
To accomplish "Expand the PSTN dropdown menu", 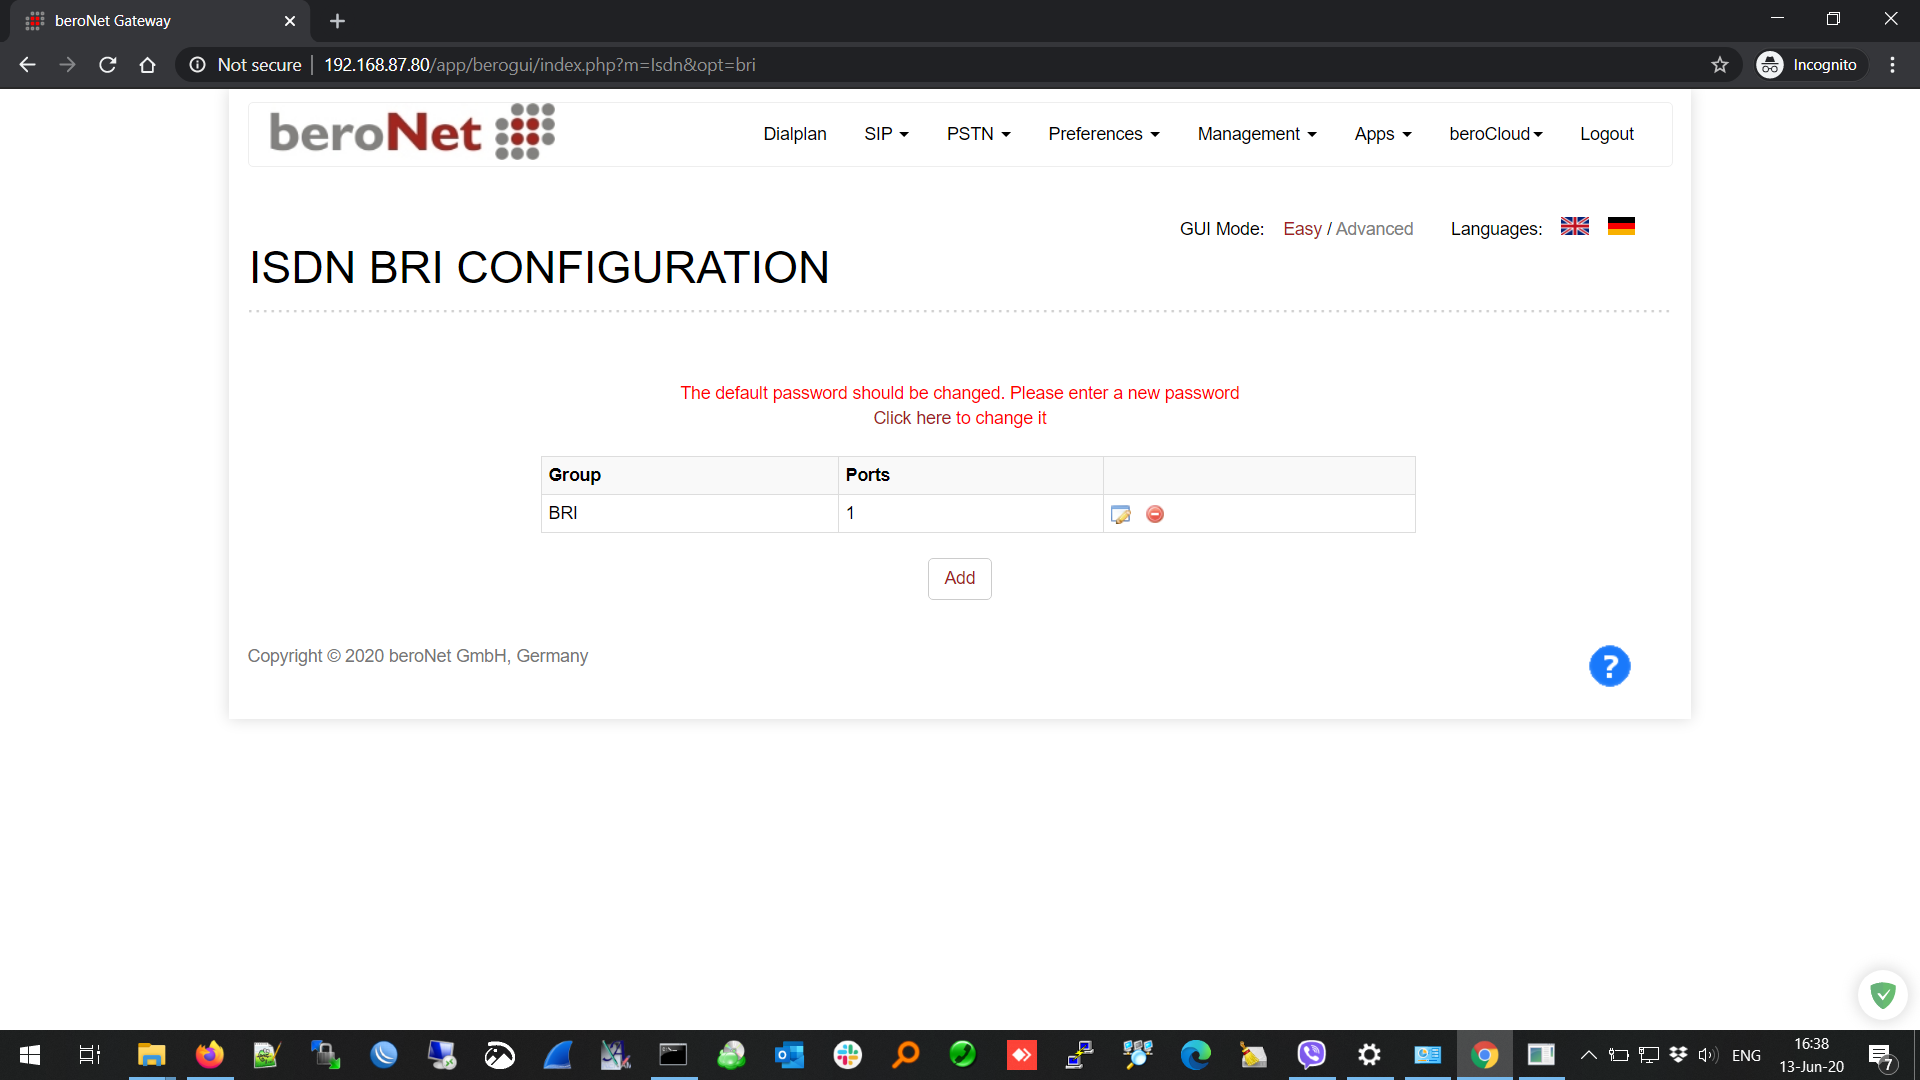I will coord(978,134).
